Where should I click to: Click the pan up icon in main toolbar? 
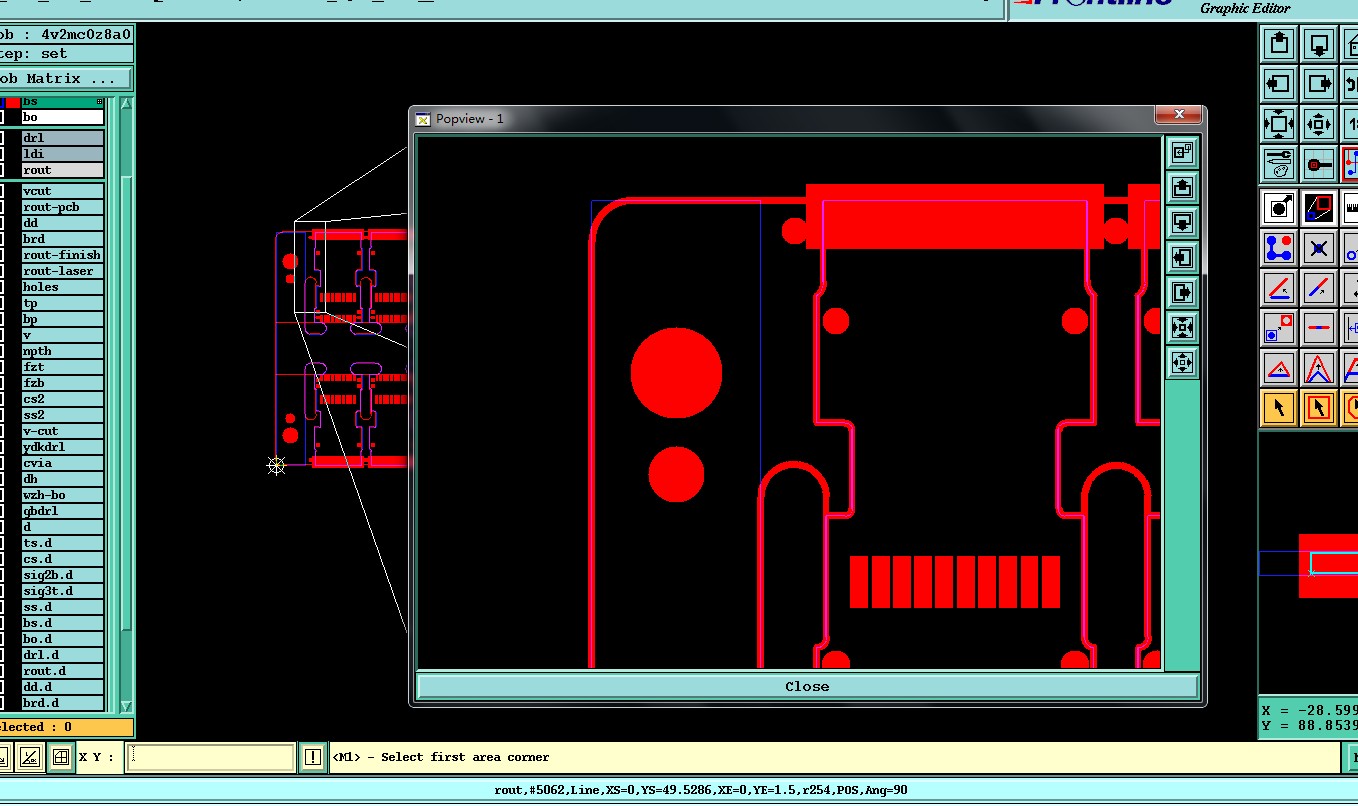point(1279,44)
